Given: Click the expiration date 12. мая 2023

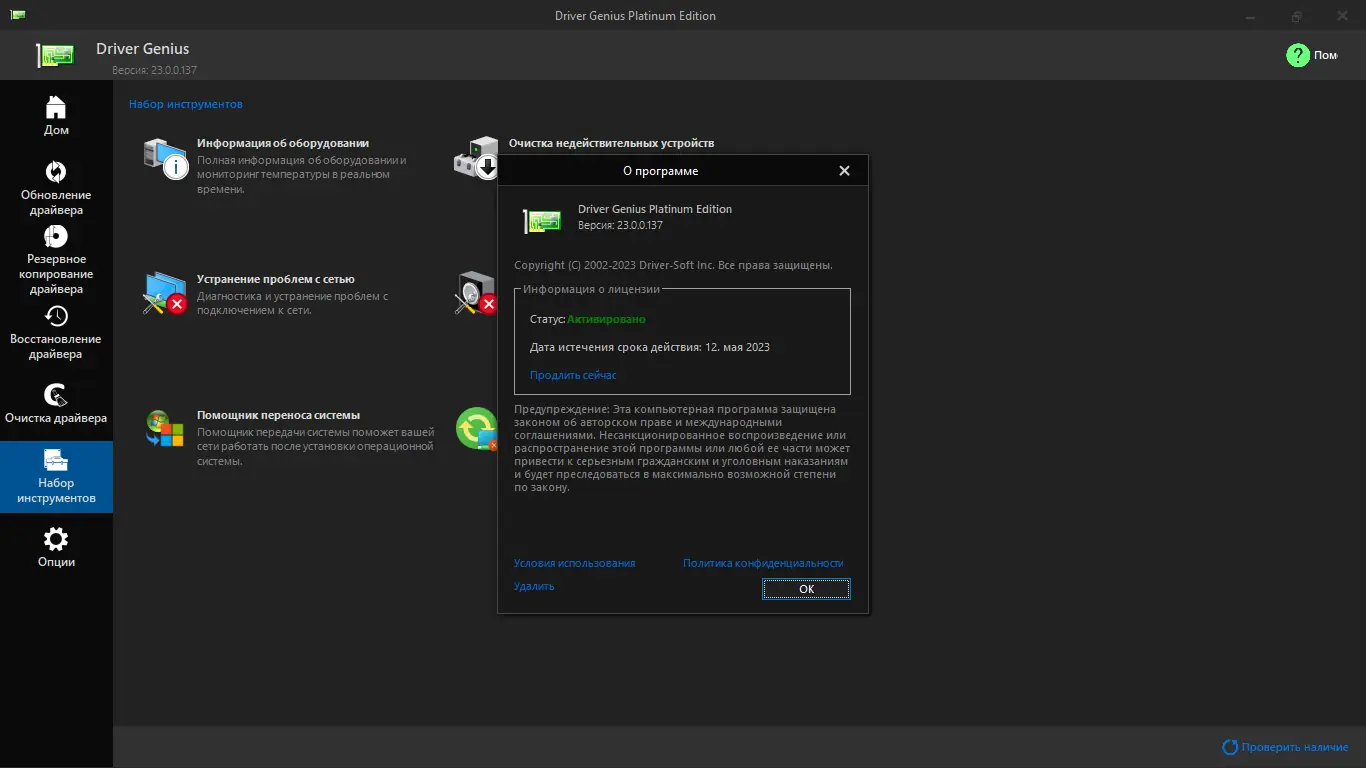Looking at the screenshot, I should coord(737,347).
